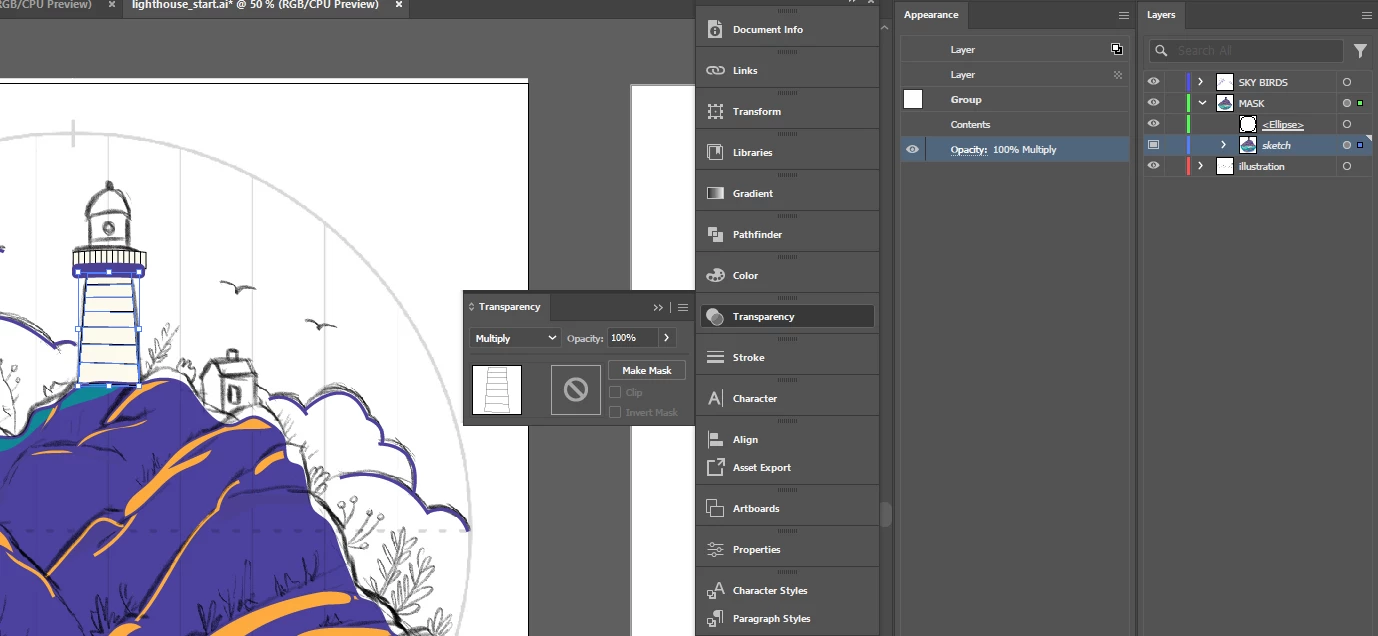
Task: Open the Multiply blending mode dropdown
Action: pos(515,338)
